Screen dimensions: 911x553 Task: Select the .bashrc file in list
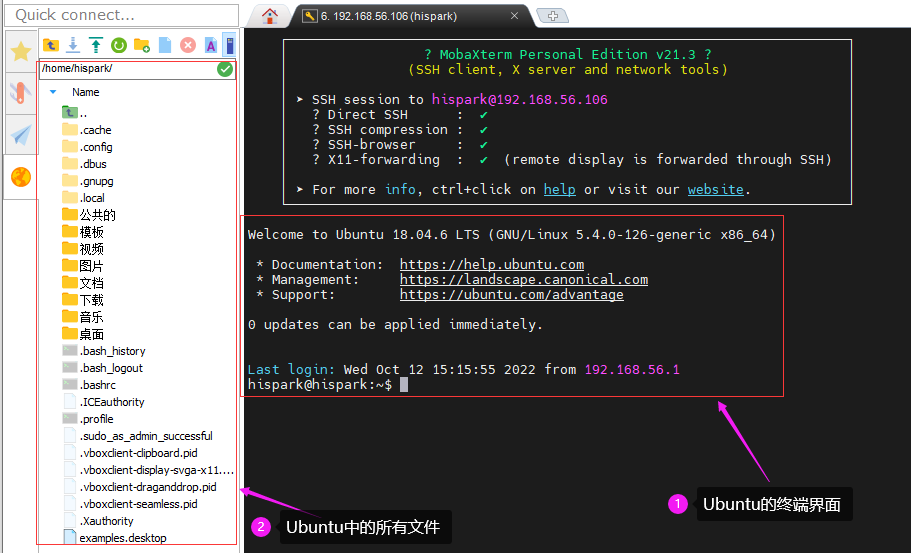pos(97,385)
